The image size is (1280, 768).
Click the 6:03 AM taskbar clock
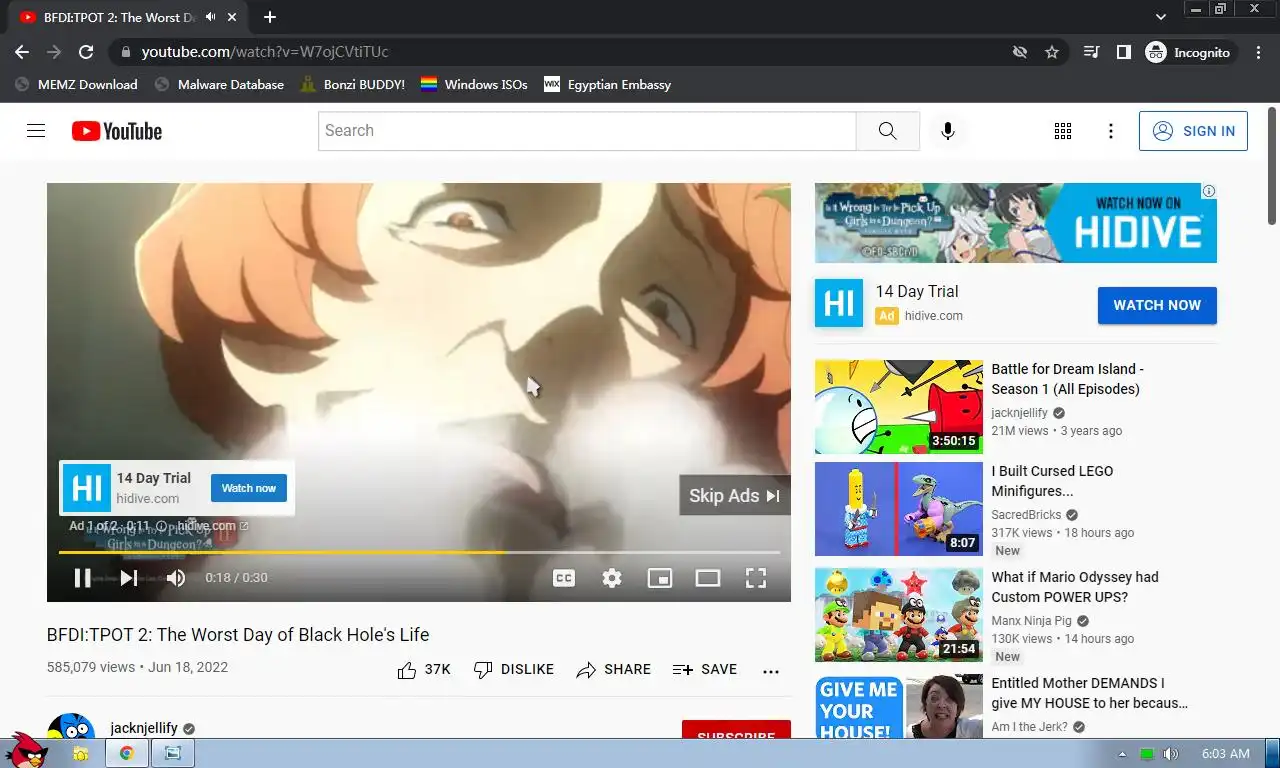(x=1225, y=754)
